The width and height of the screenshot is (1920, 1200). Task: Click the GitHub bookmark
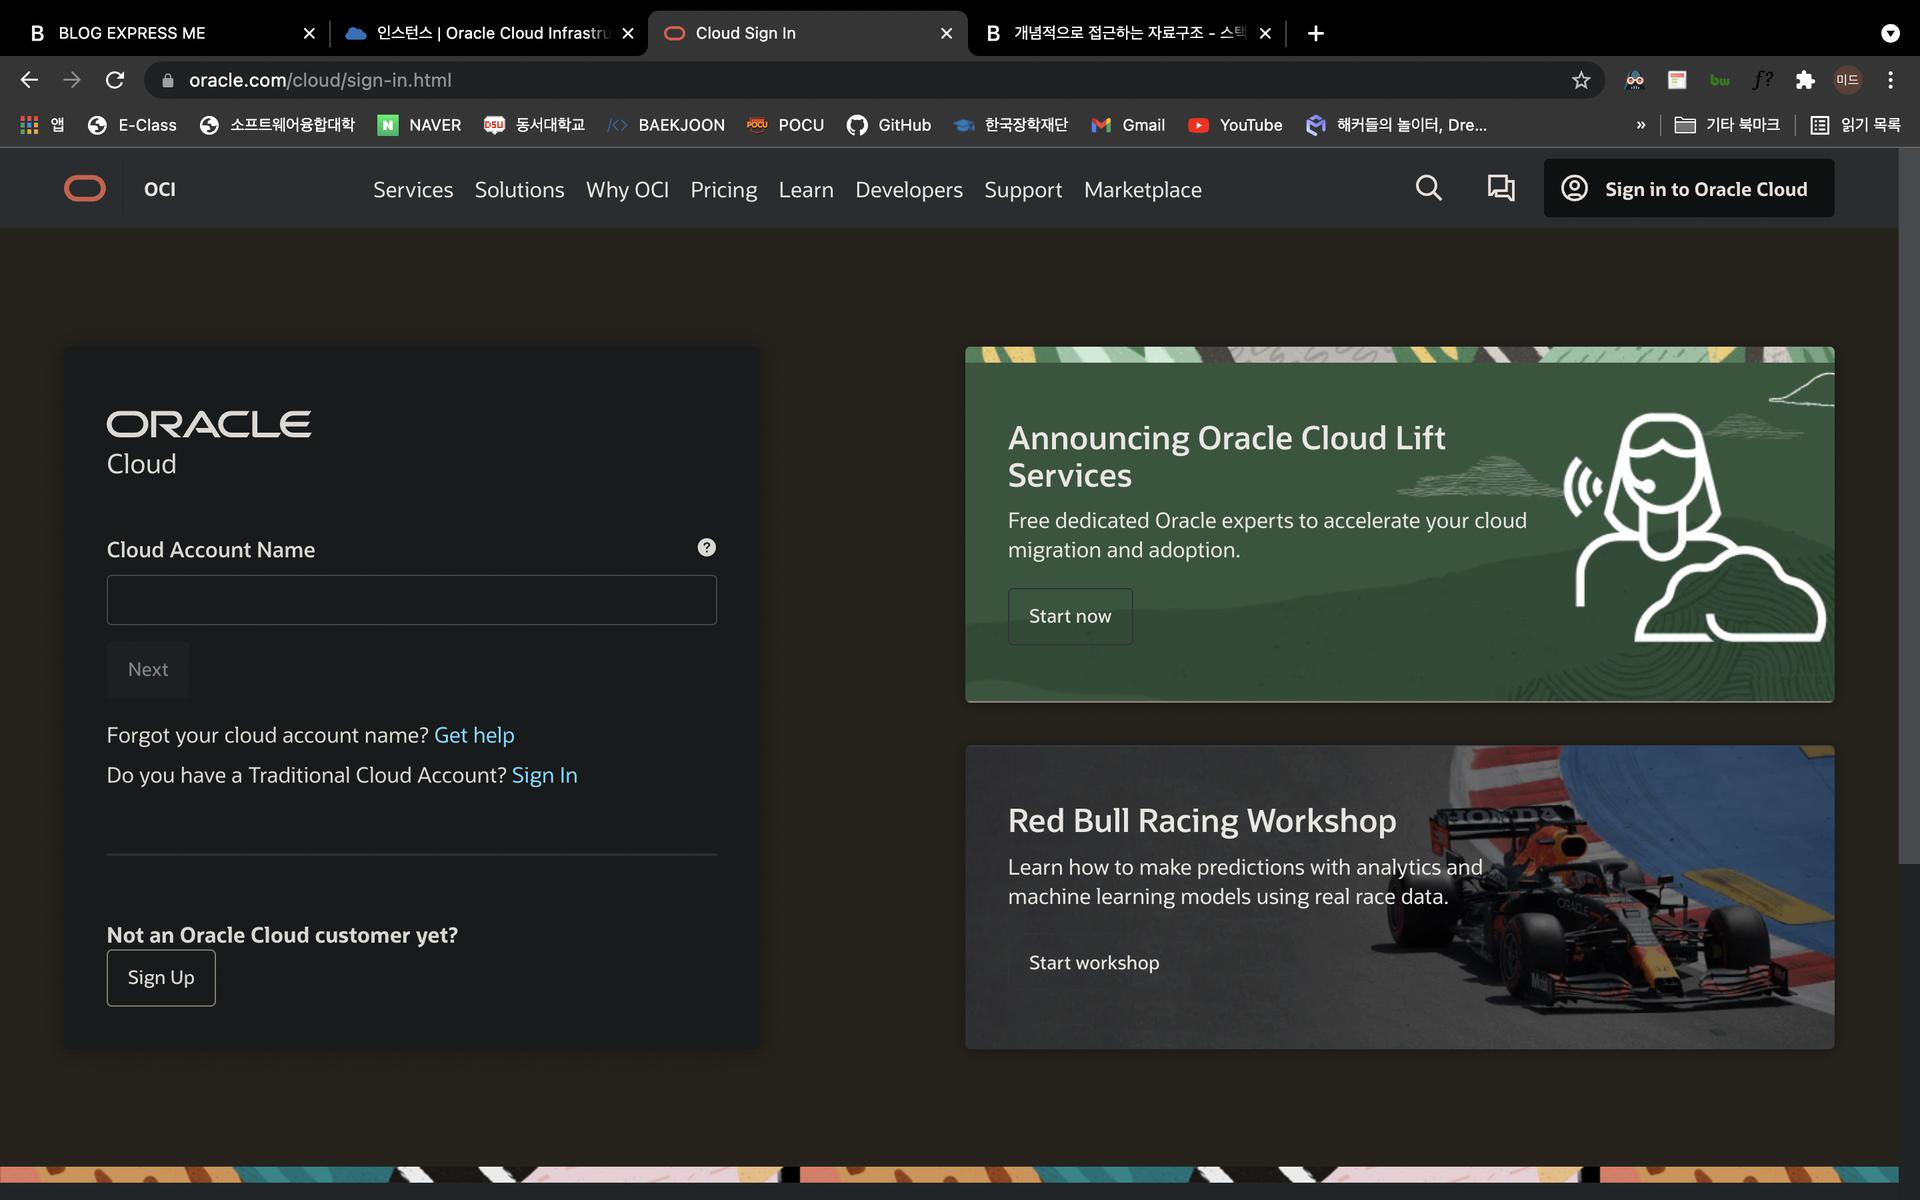889,125
